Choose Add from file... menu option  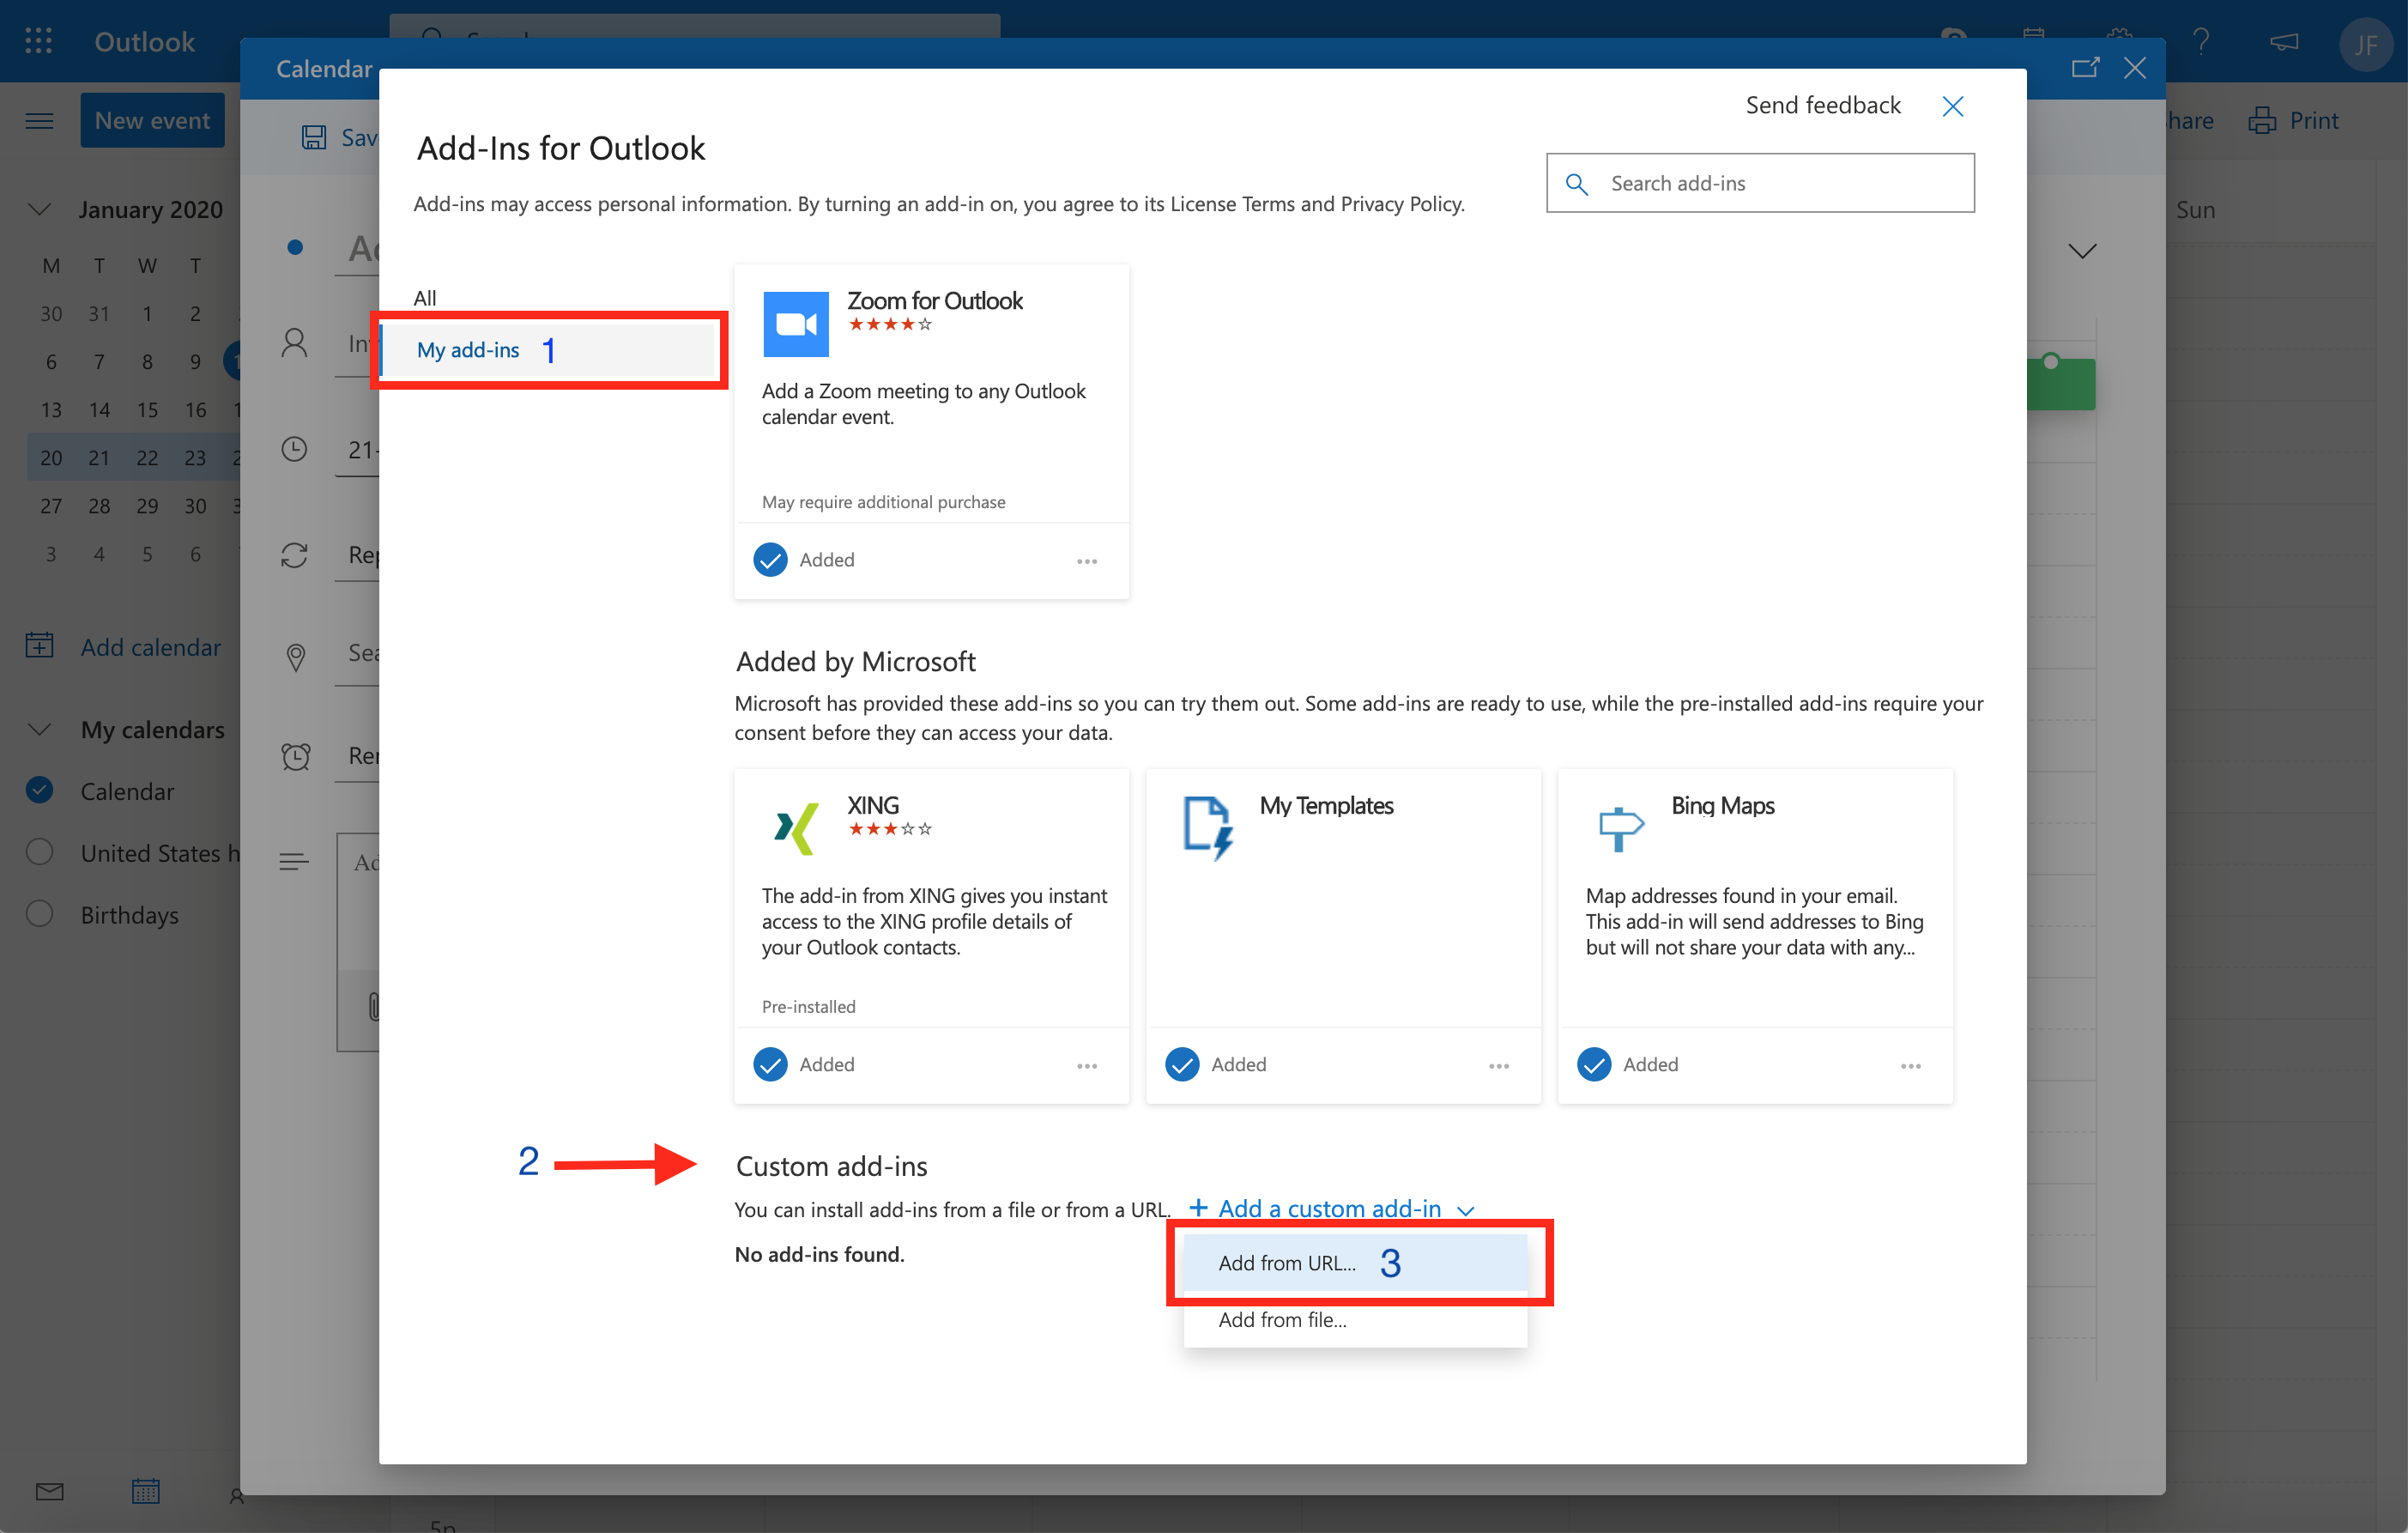pyautogui.click(x=1355, y=1320)
